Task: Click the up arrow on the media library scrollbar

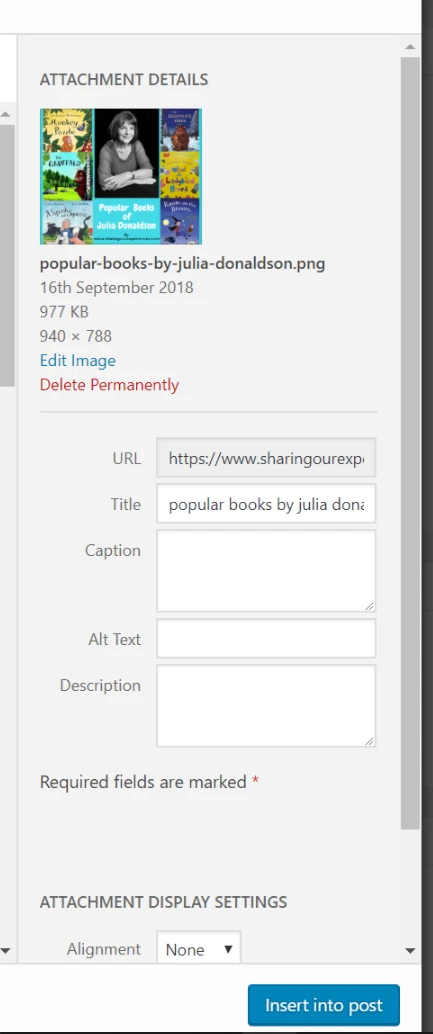Action: pyautogui.click(x=5, y=115)
